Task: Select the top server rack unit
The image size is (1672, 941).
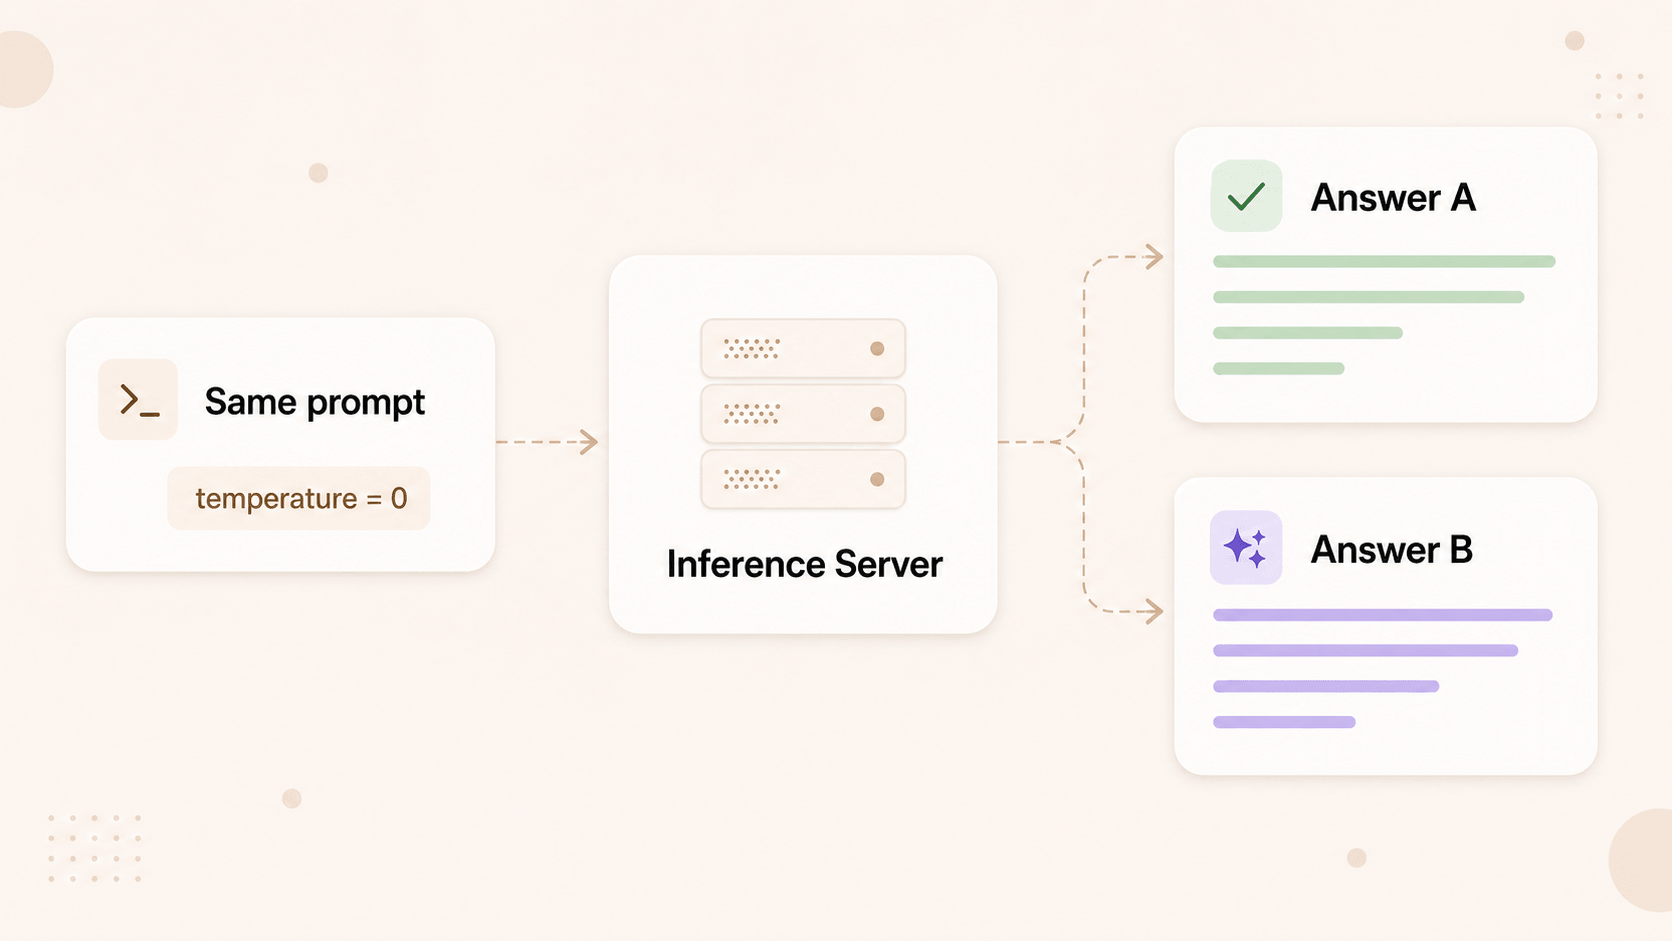Action: pyautogui.click(x=803, y=348)
